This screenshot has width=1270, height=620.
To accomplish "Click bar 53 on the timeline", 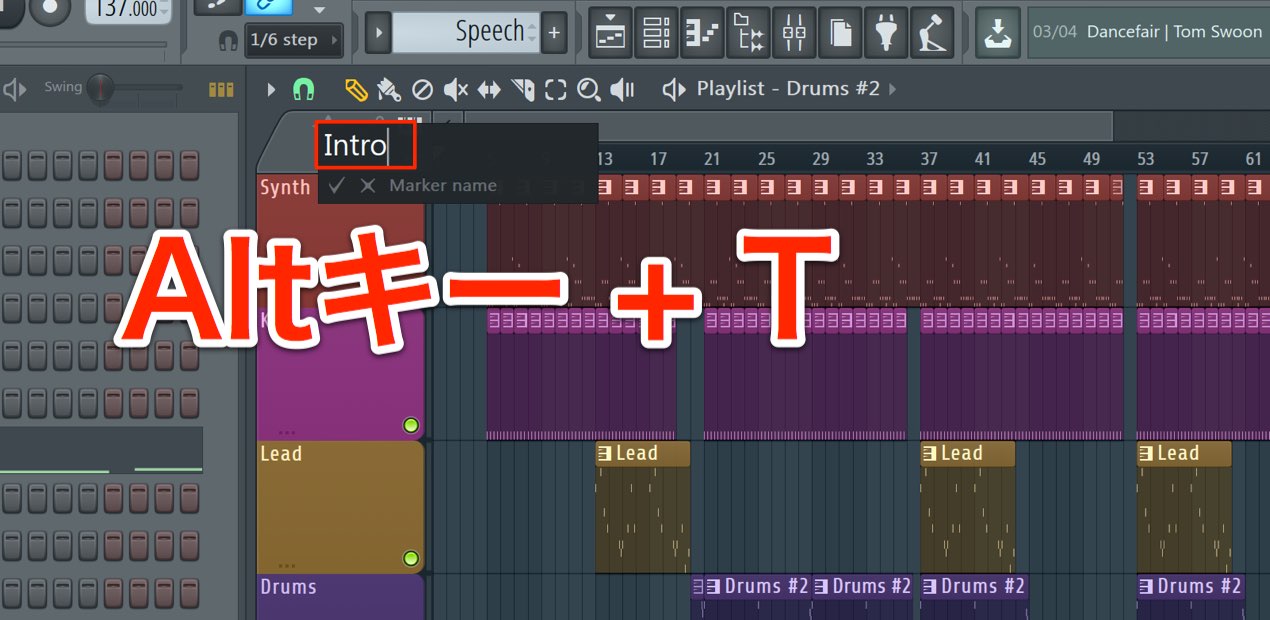I will click(x=1146, y=159).
